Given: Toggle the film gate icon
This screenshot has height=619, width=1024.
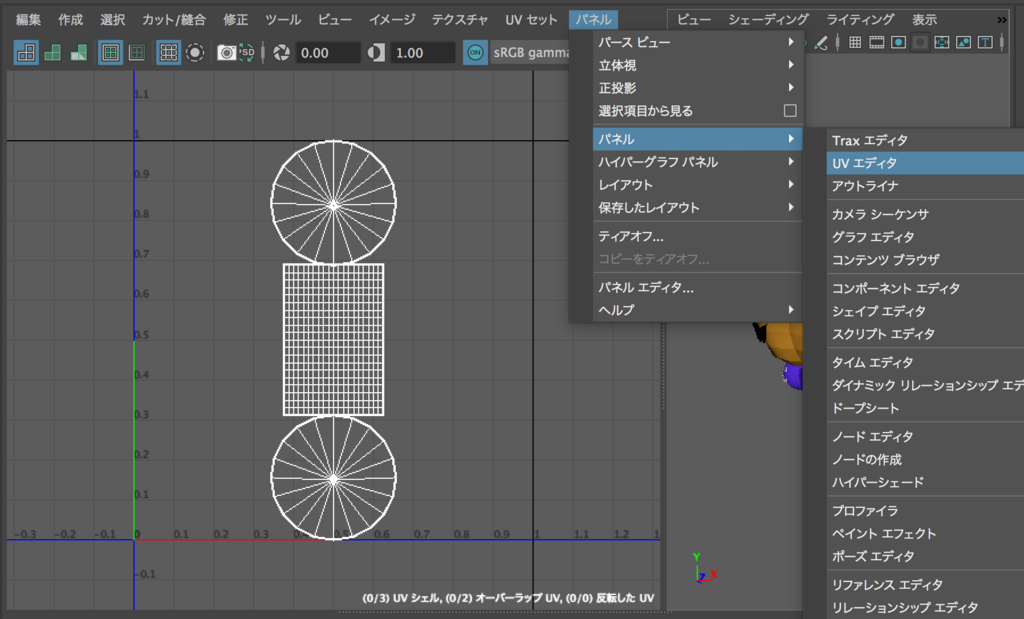Looking at the screenshot, I should coord(876,42).
